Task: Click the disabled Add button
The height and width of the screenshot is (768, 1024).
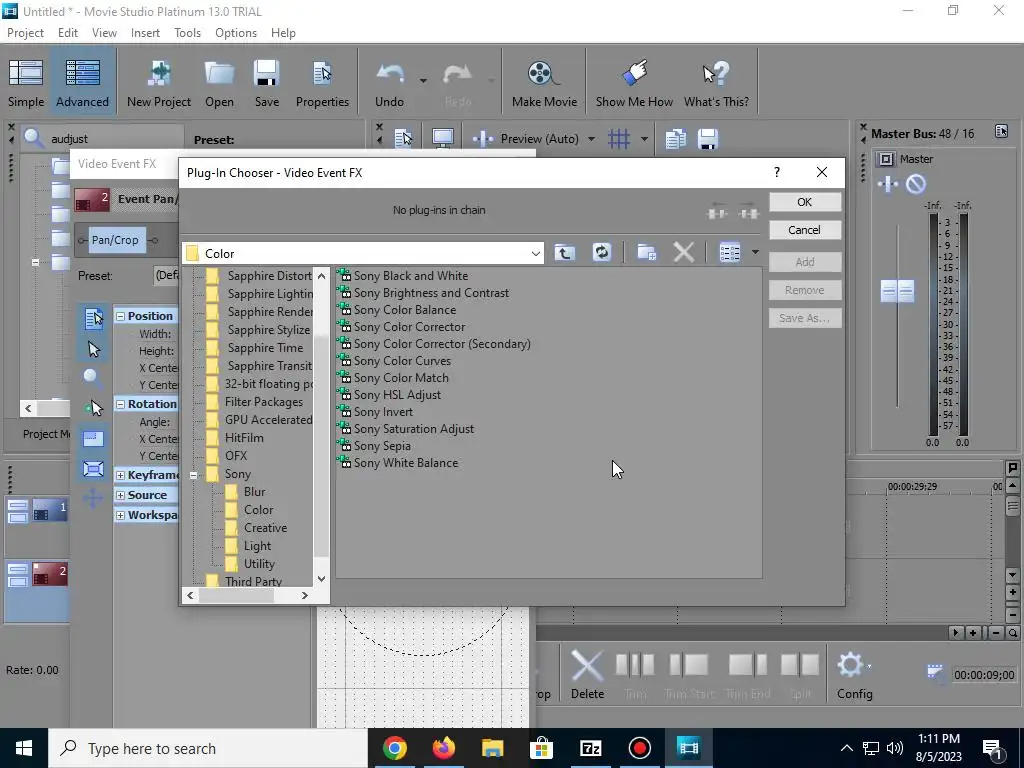Action: [805, 262]
